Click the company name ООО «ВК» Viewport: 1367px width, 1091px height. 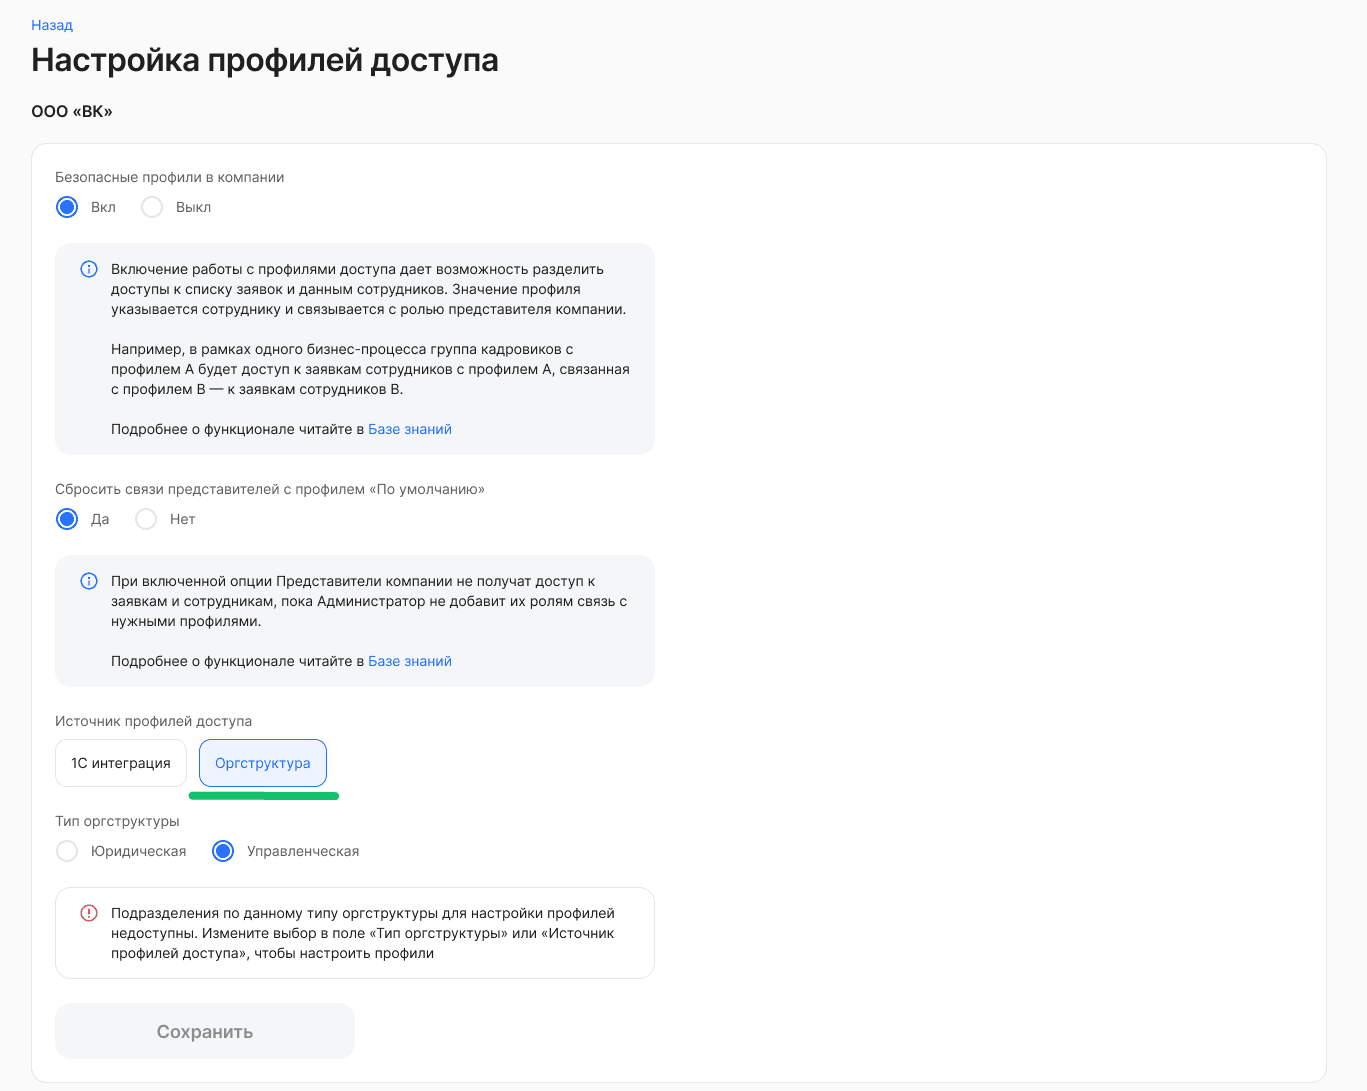point(71,111)
